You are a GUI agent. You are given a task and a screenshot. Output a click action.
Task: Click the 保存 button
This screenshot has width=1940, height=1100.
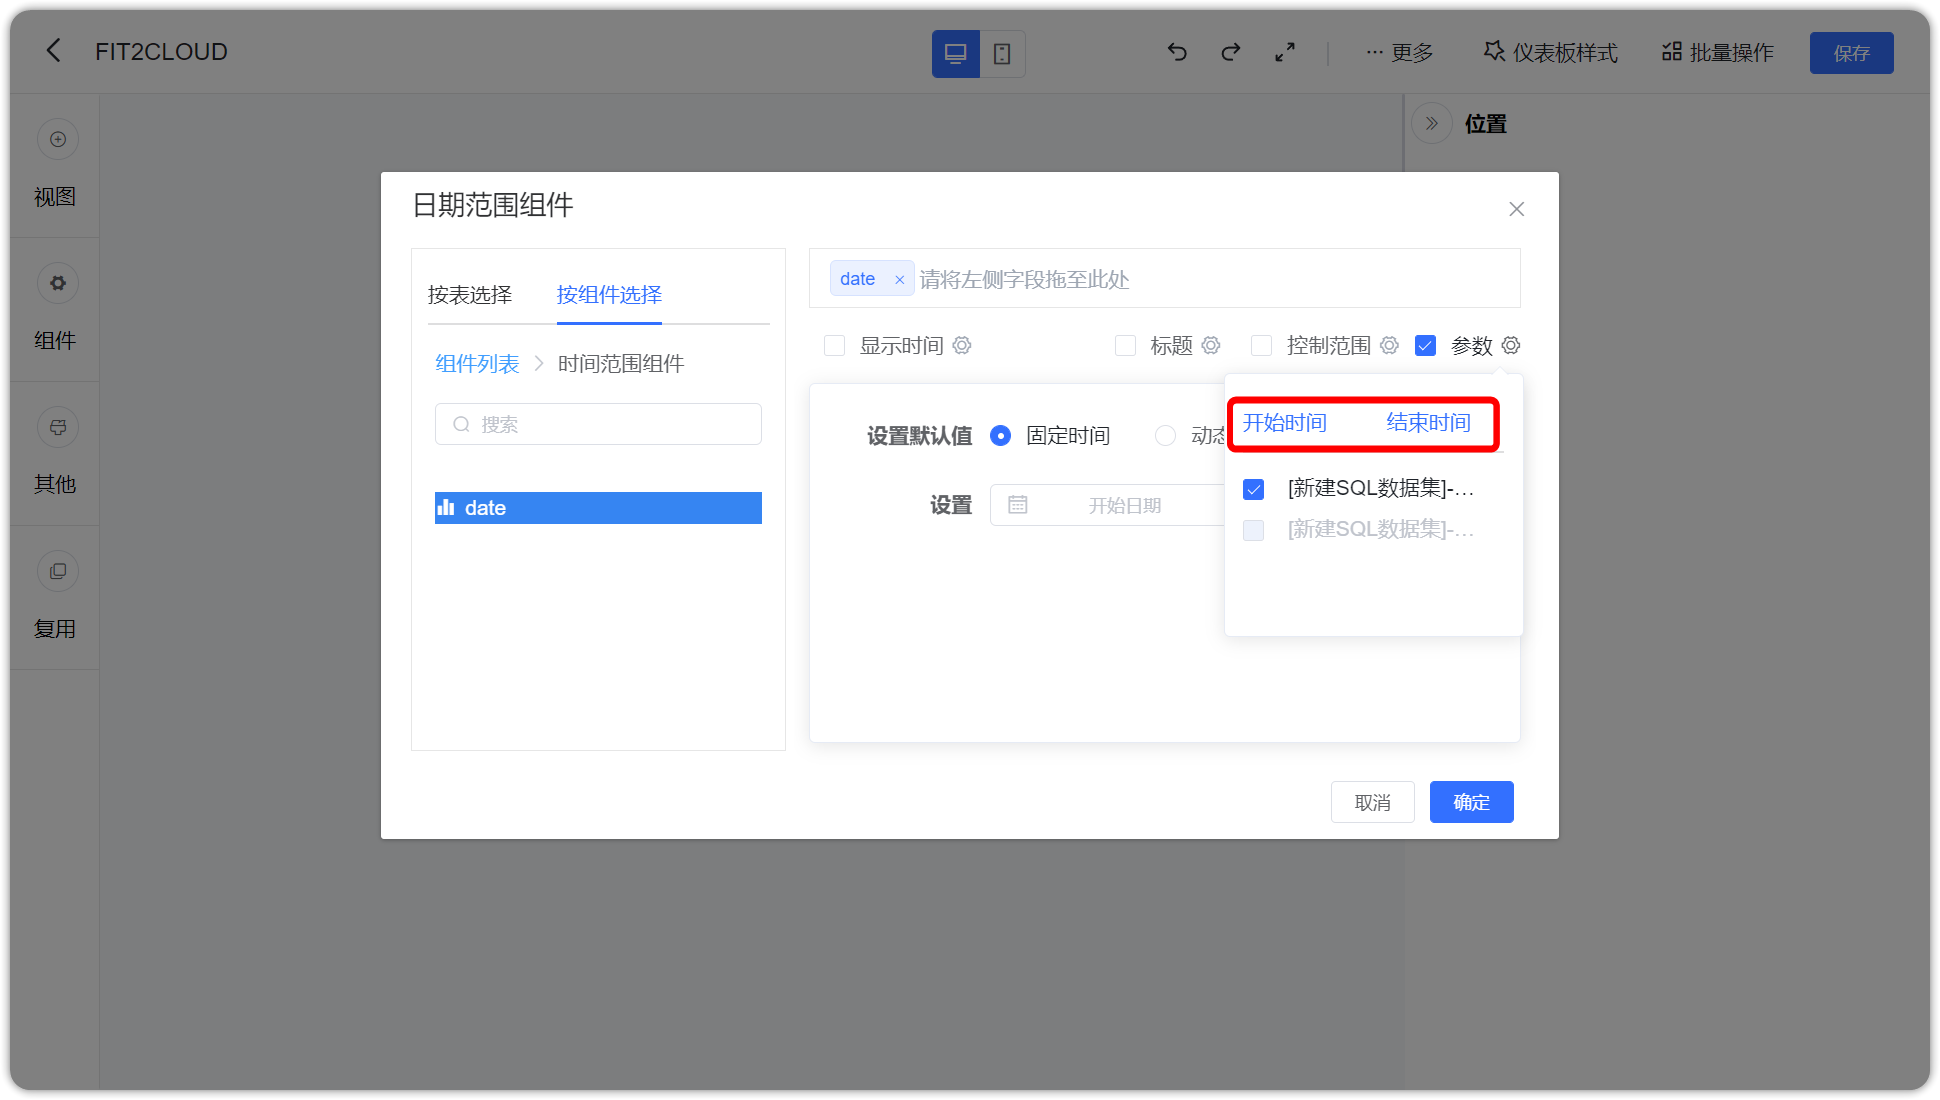(1851, 52)
